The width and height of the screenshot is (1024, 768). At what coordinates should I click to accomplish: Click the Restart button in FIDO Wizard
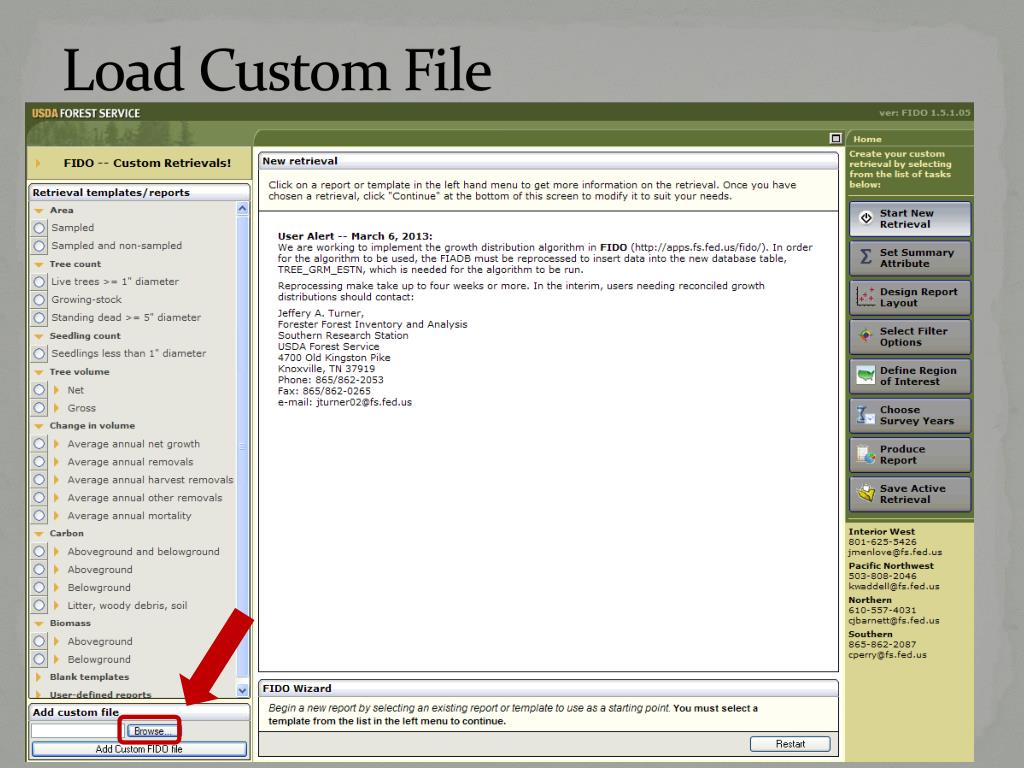click(790, 744)
